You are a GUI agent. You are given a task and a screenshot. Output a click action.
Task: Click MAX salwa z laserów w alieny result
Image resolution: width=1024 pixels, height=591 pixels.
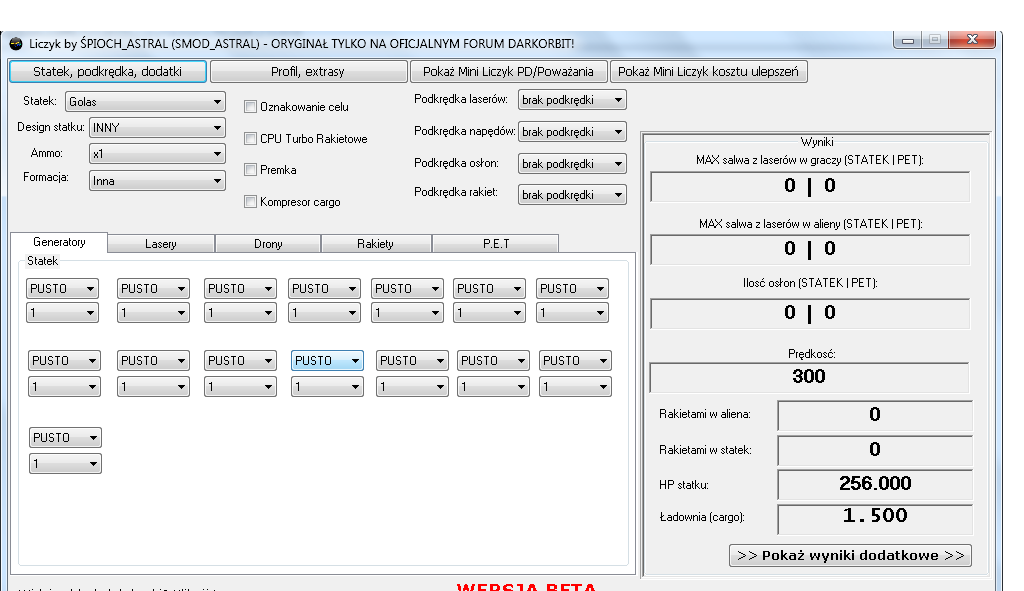tap(810, 249)
